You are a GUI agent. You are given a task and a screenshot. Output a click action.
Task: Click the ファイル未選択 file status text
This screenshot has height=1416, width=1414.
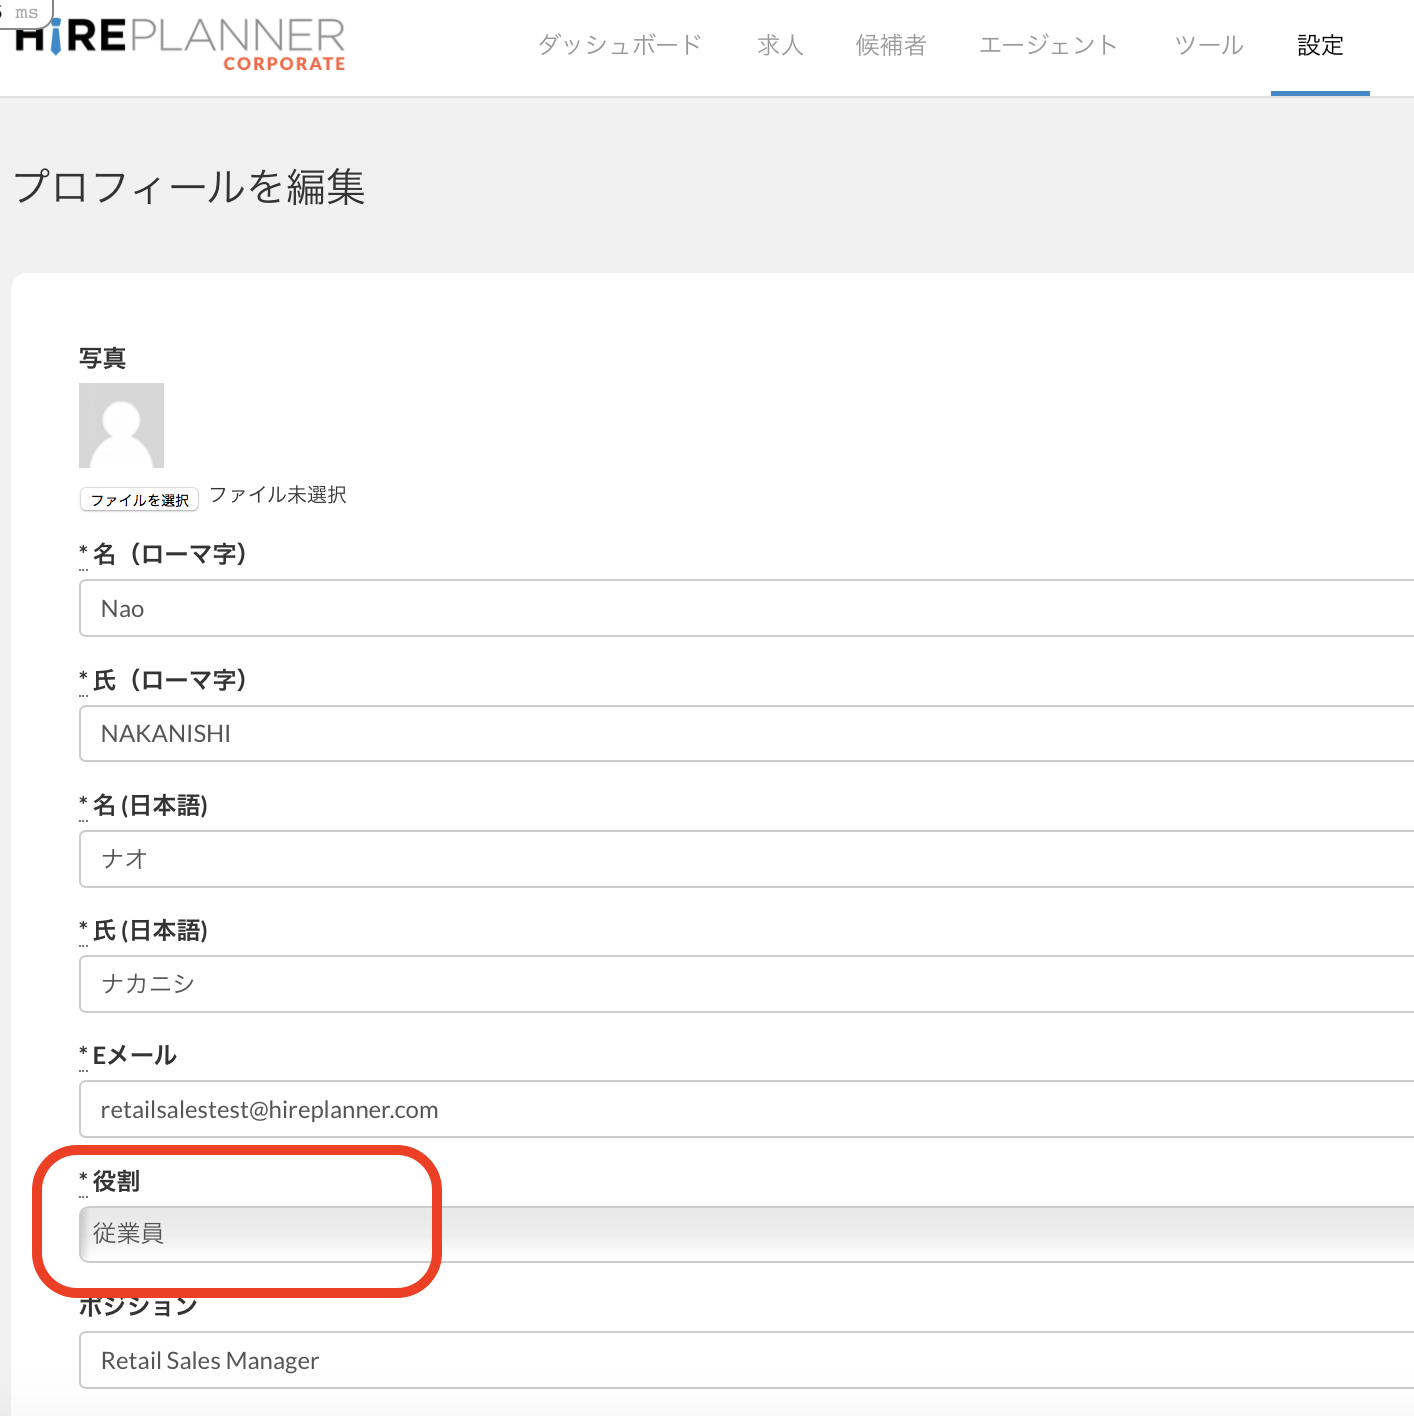278,495
